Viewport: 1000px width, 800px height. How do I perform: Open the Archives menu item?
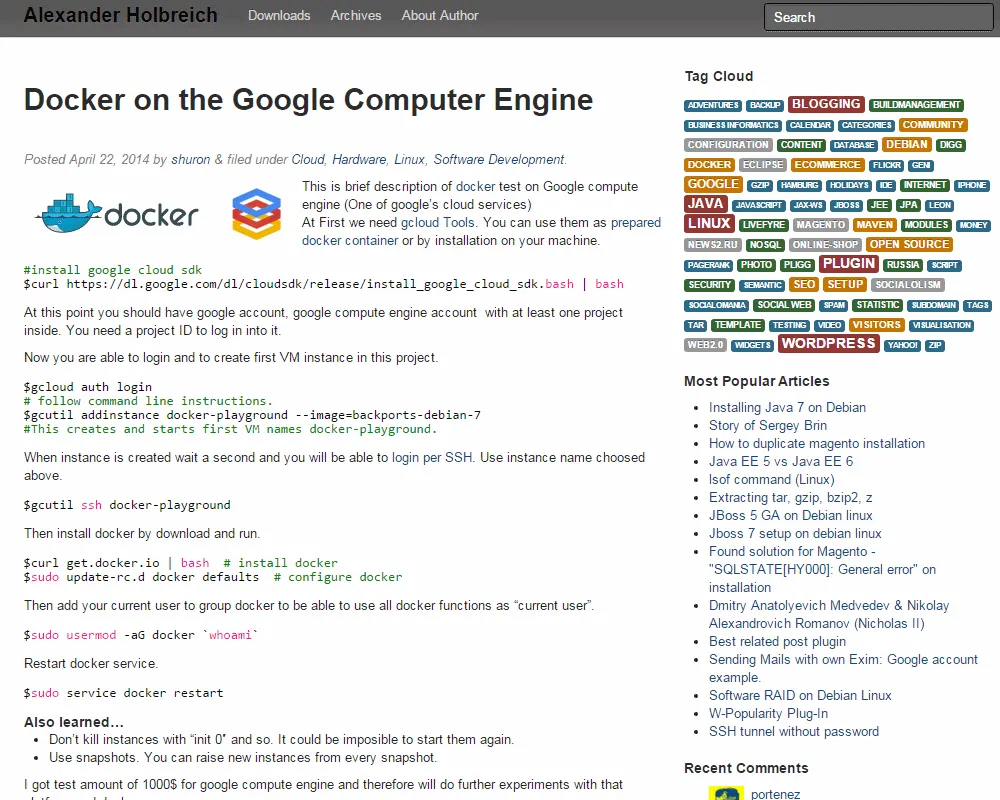pos(356,15)
